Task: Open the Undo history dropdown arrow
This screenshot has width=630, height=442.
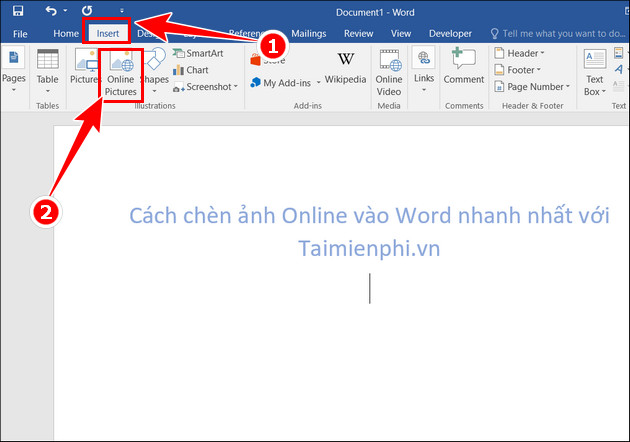Action: (65, 11)
